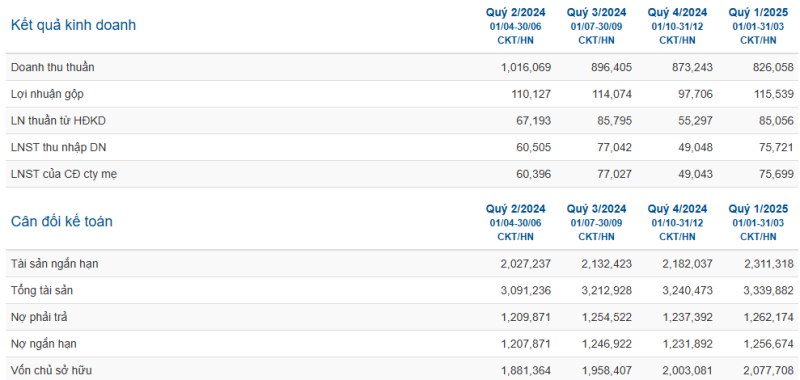Click the Kết quả kinh doanh section title
Viewport: 800px width, 380px height.
[73, 25]
